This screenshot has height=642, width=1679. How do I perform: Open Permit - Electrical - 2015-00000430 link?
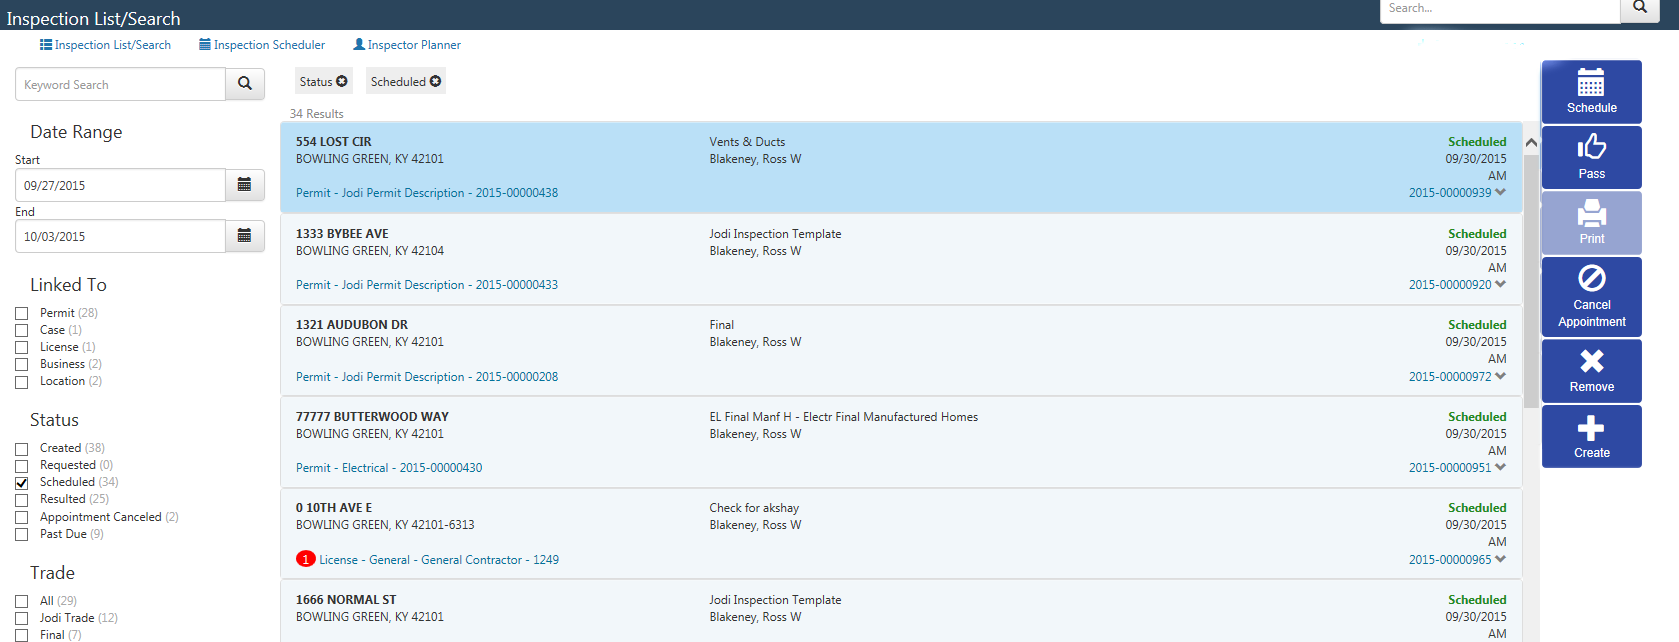[389, 468]
